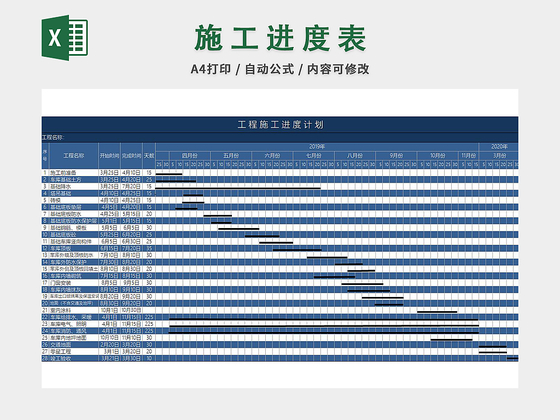
Task: Select the 完成时间 column header
Action: (131, 156)
